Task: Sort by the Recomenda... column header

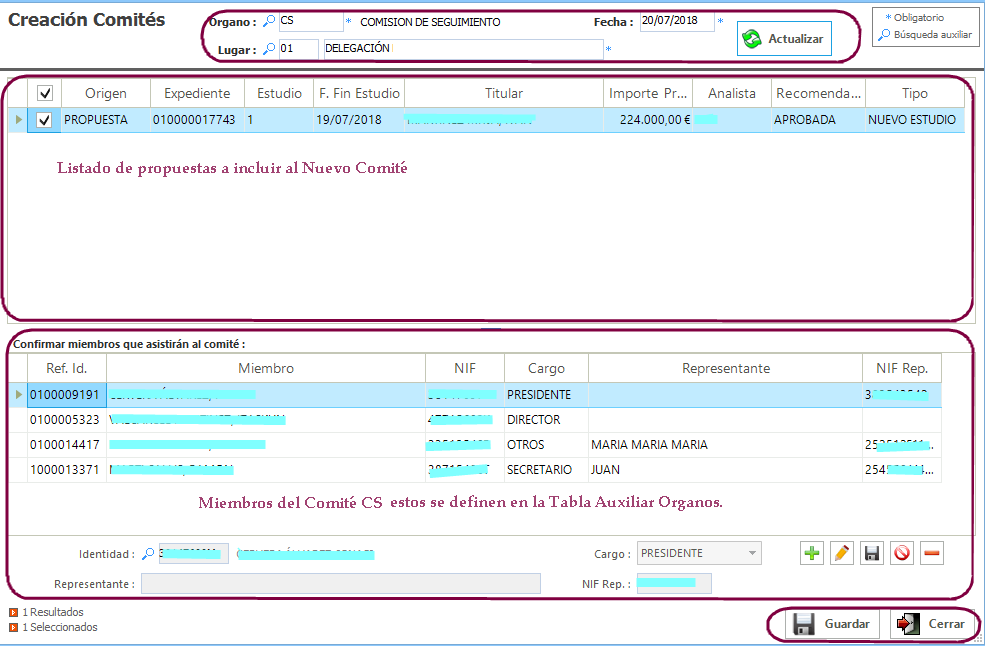Action: click(x=819, y=93)
